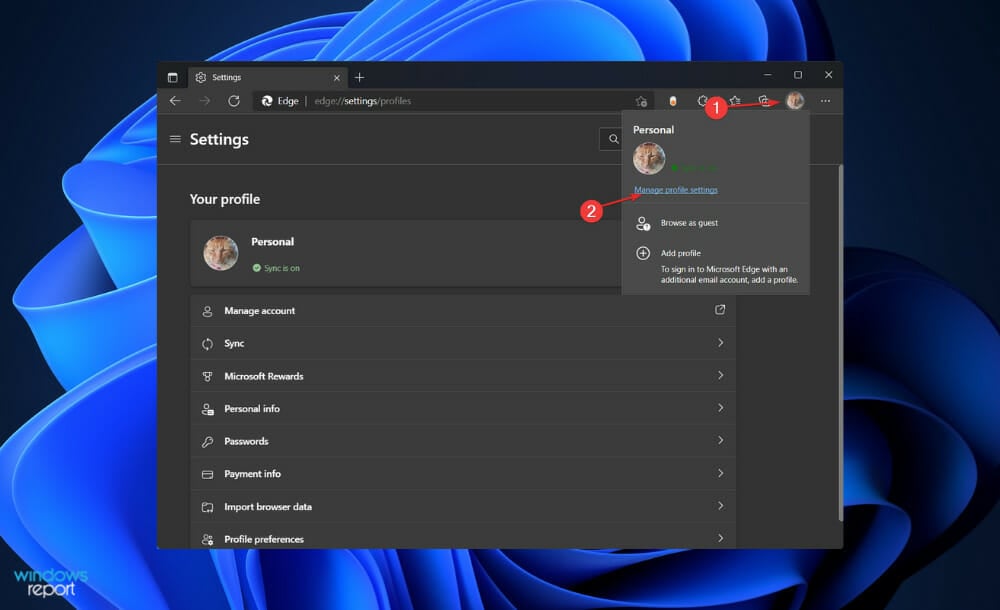1000x610 pixels.
Task: Click the Import browser data icon
Action: click(207, 507)
